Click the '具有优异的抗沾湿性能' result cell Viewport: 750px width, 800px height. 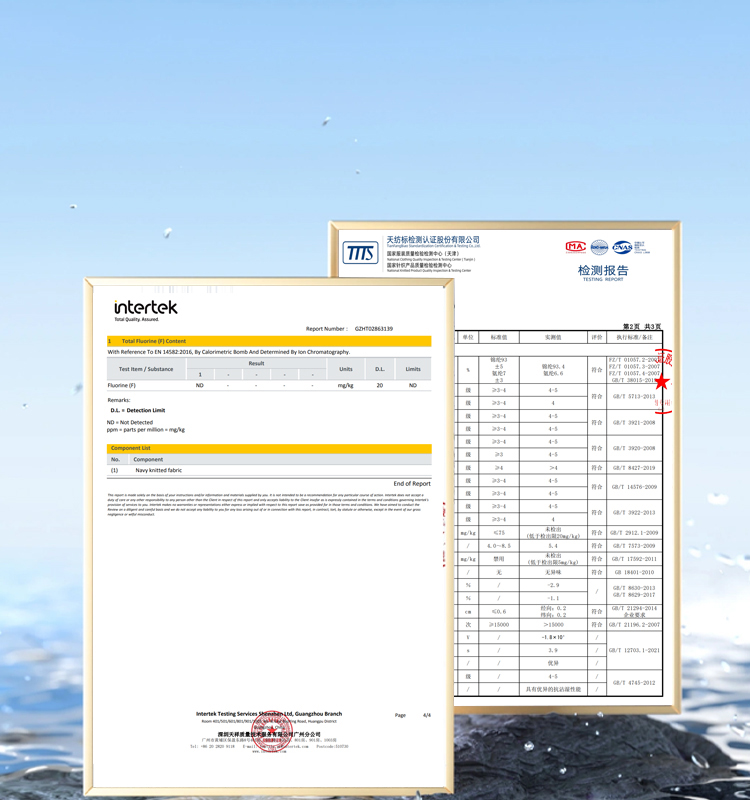click(553, 689)
